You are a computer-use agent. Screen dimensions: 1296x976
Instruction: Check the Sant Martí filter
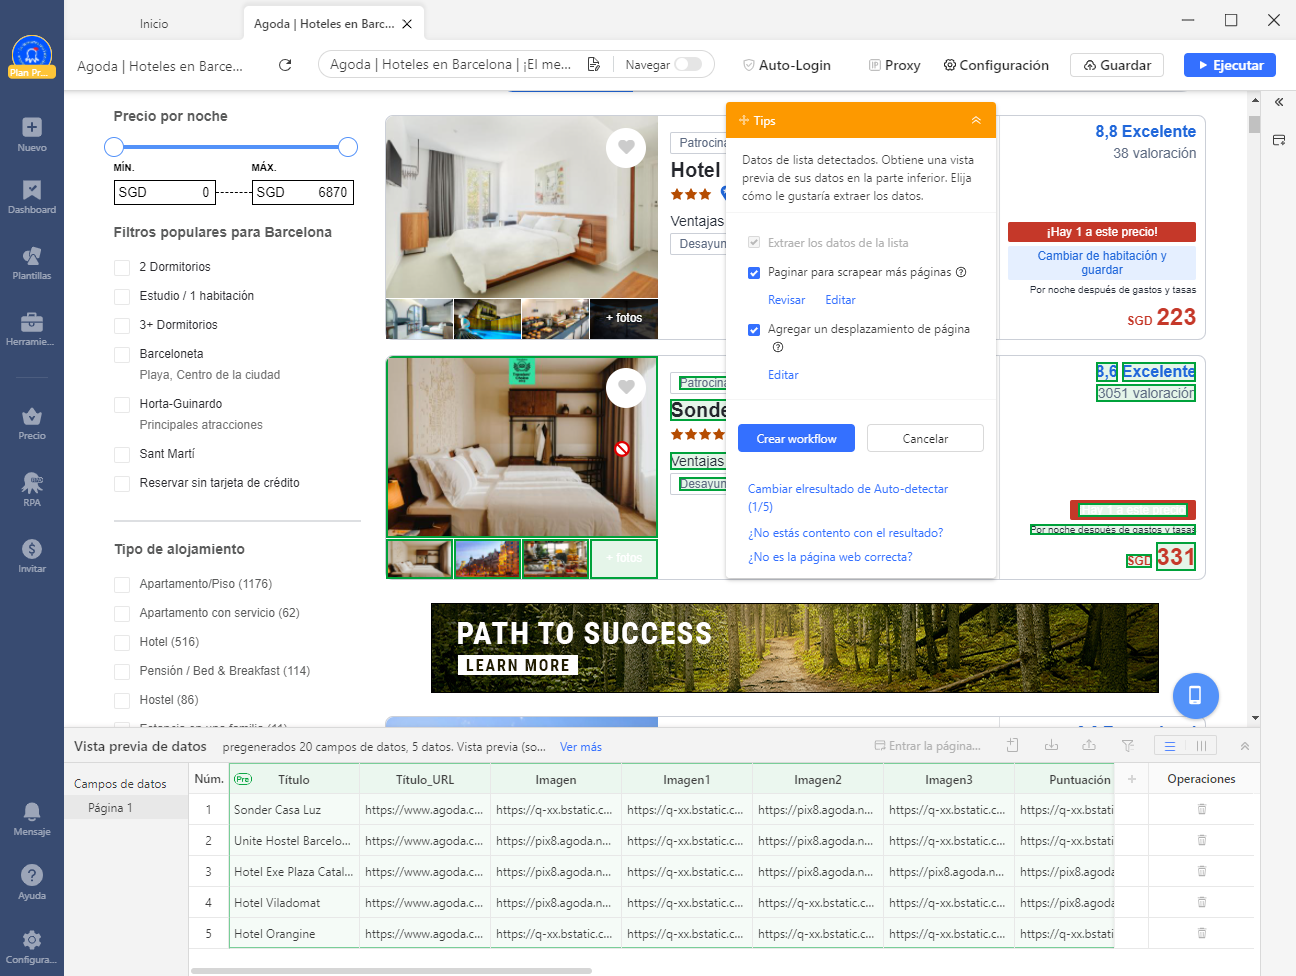tap(122, 454)
